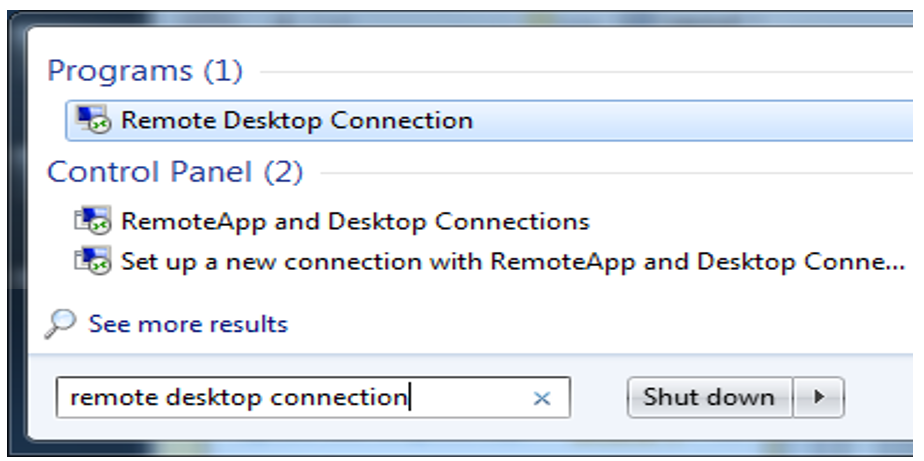Click the '(2)' count beside Control Panel
Screen dimensions: 924x461
coord(283,172)
